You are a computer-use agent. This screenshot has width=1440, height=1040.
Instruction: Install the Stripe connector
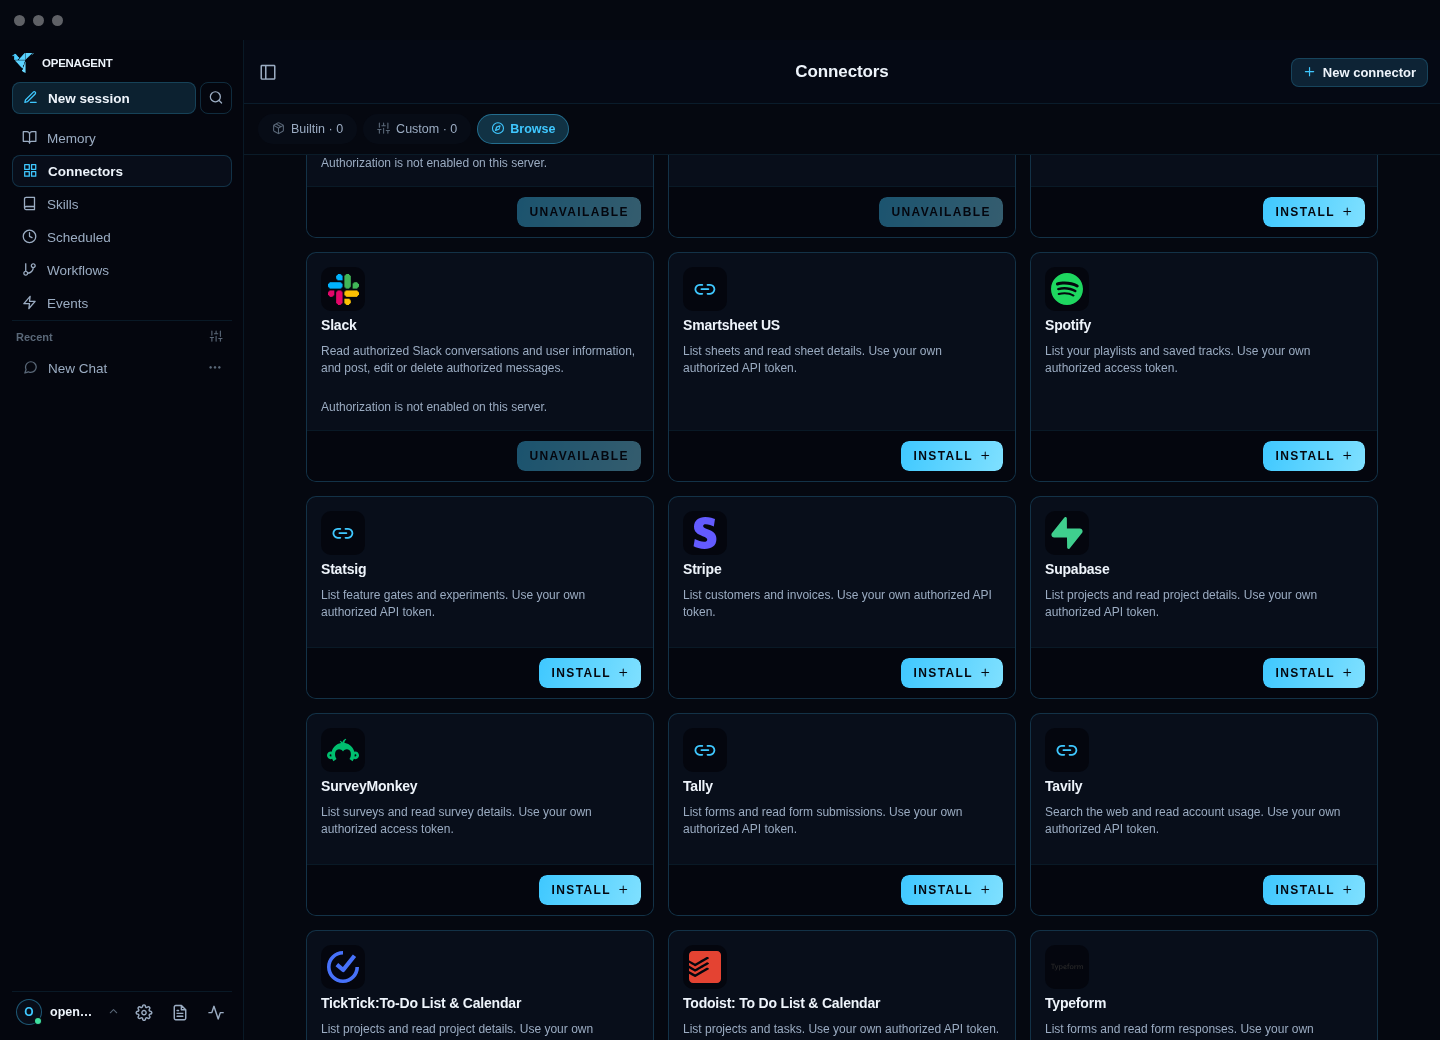[x=952, y=673]
